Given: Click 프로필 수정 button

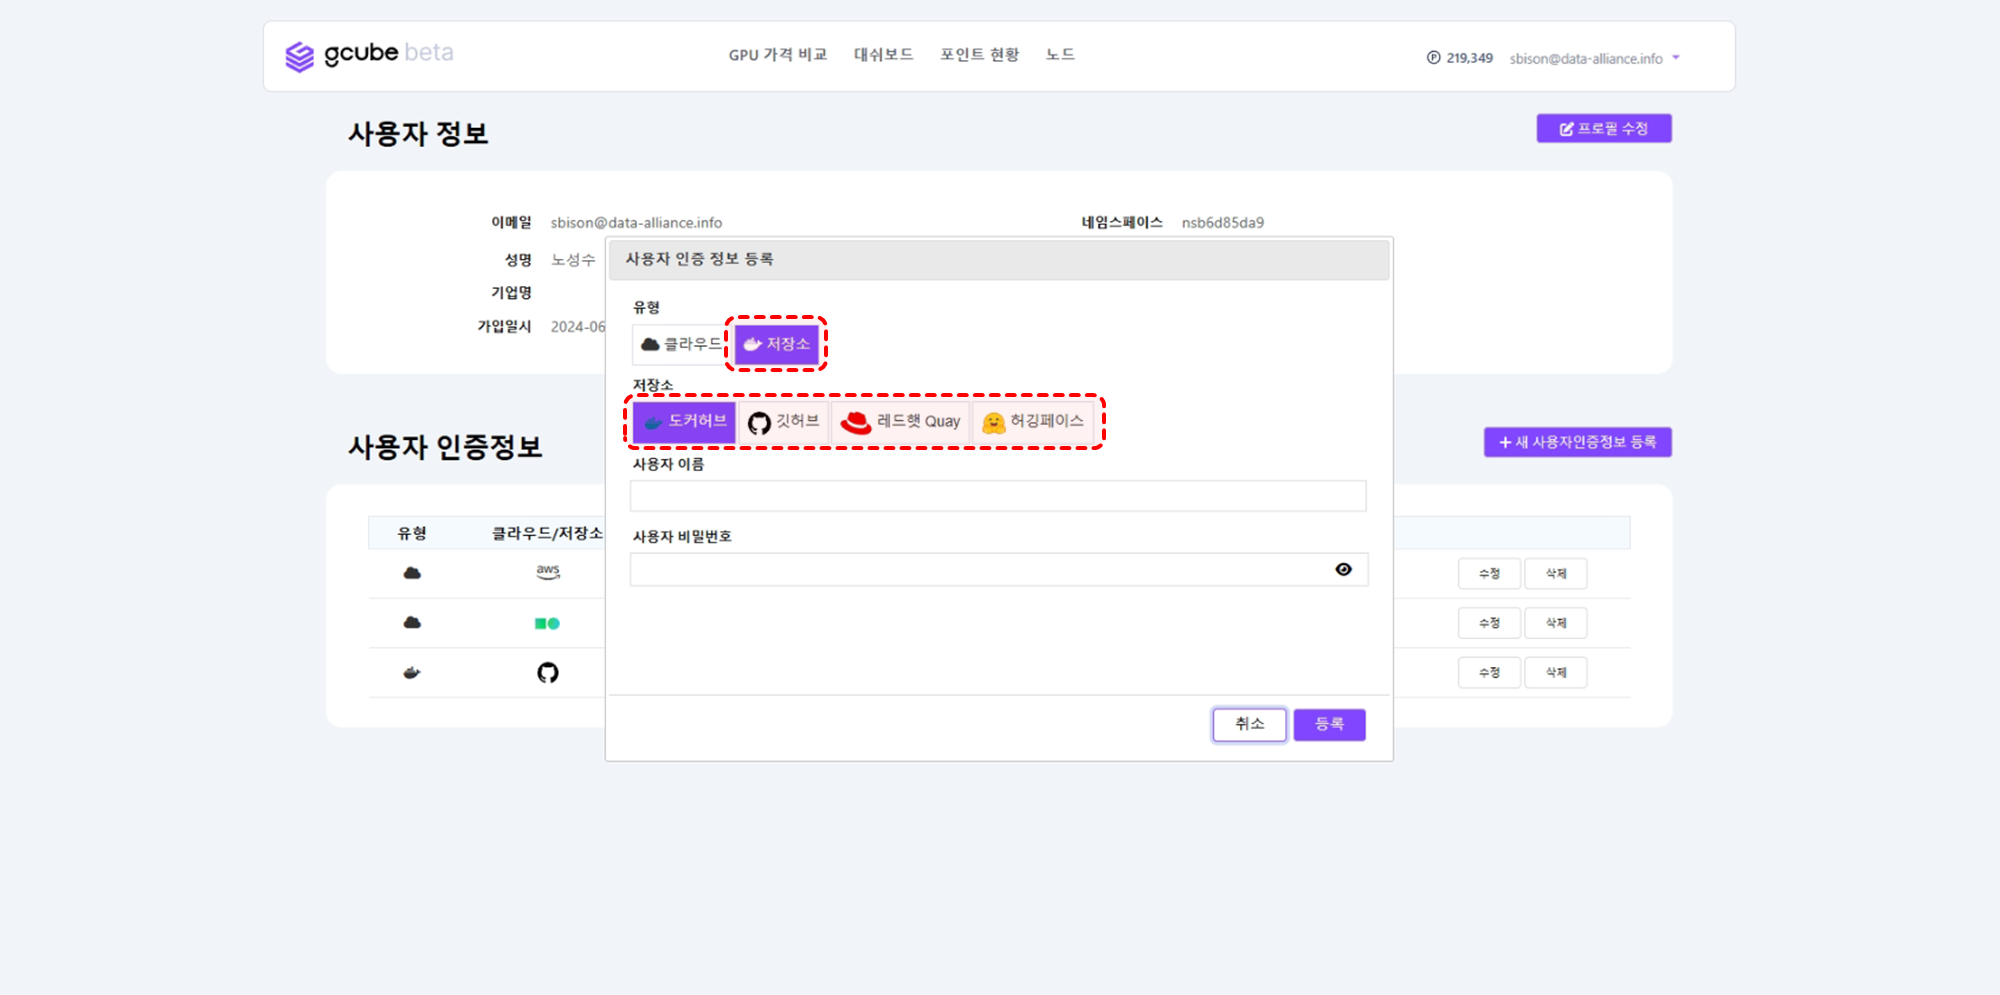Looking at the screenshot, I should point(1604,128).
